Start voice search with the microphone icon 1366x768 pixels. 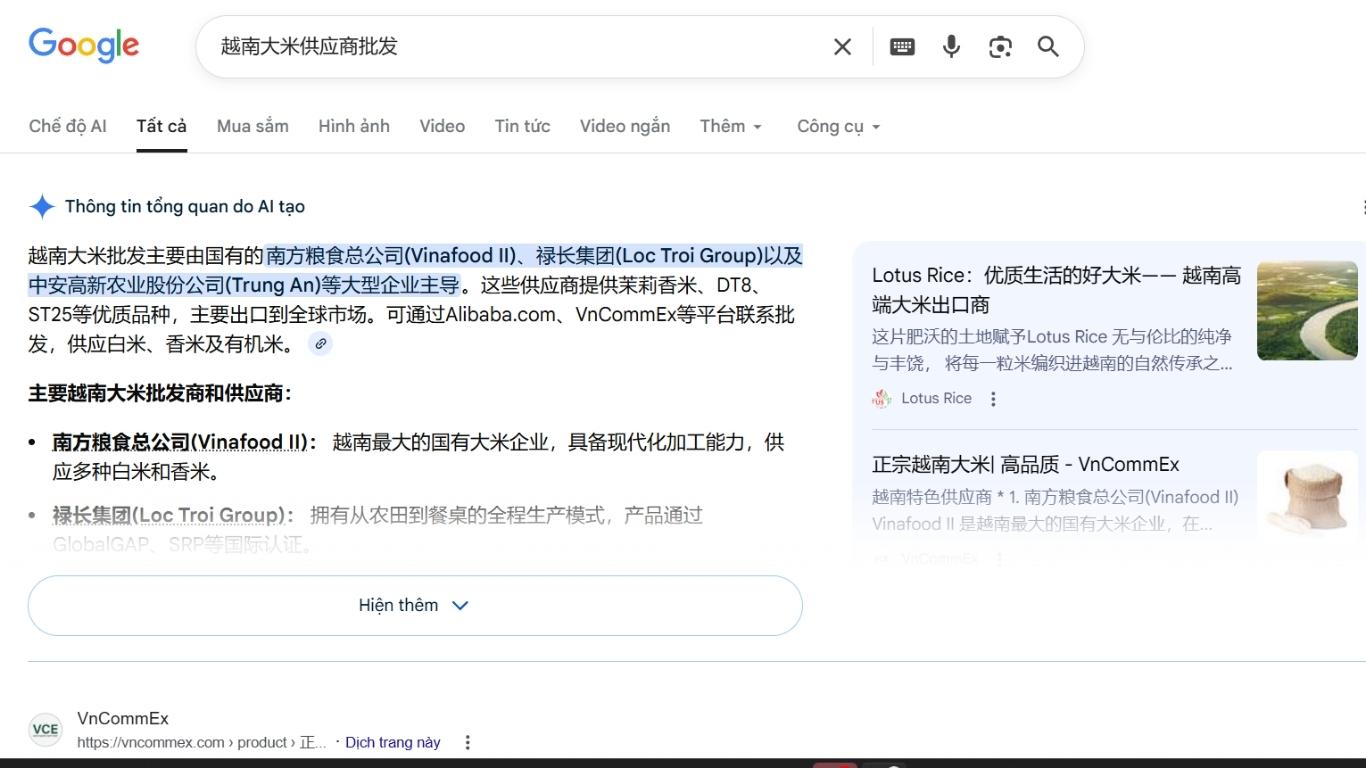(950, 46)
